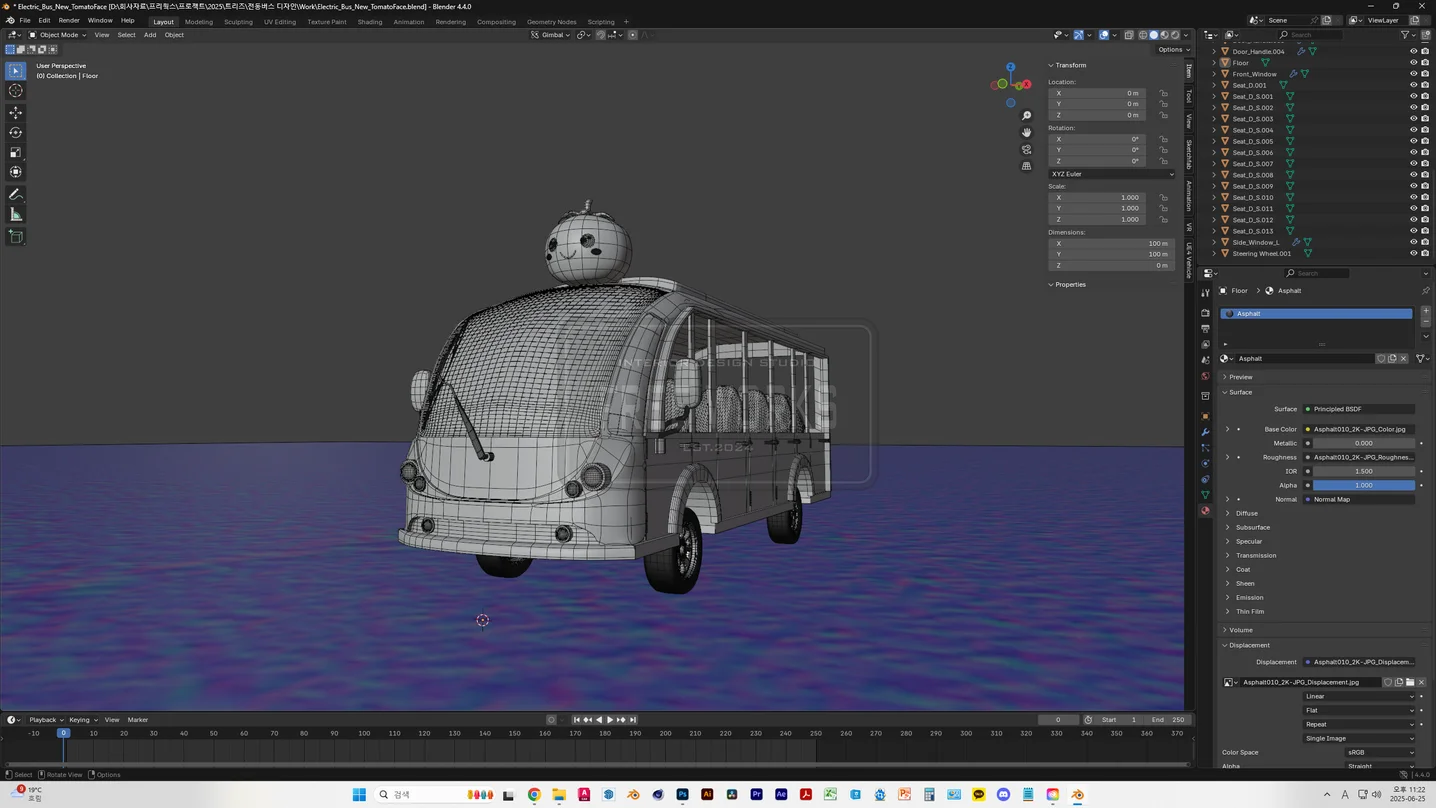Expand the Emission section
Screen dimensions: 1436x808
coord(1249,598)
